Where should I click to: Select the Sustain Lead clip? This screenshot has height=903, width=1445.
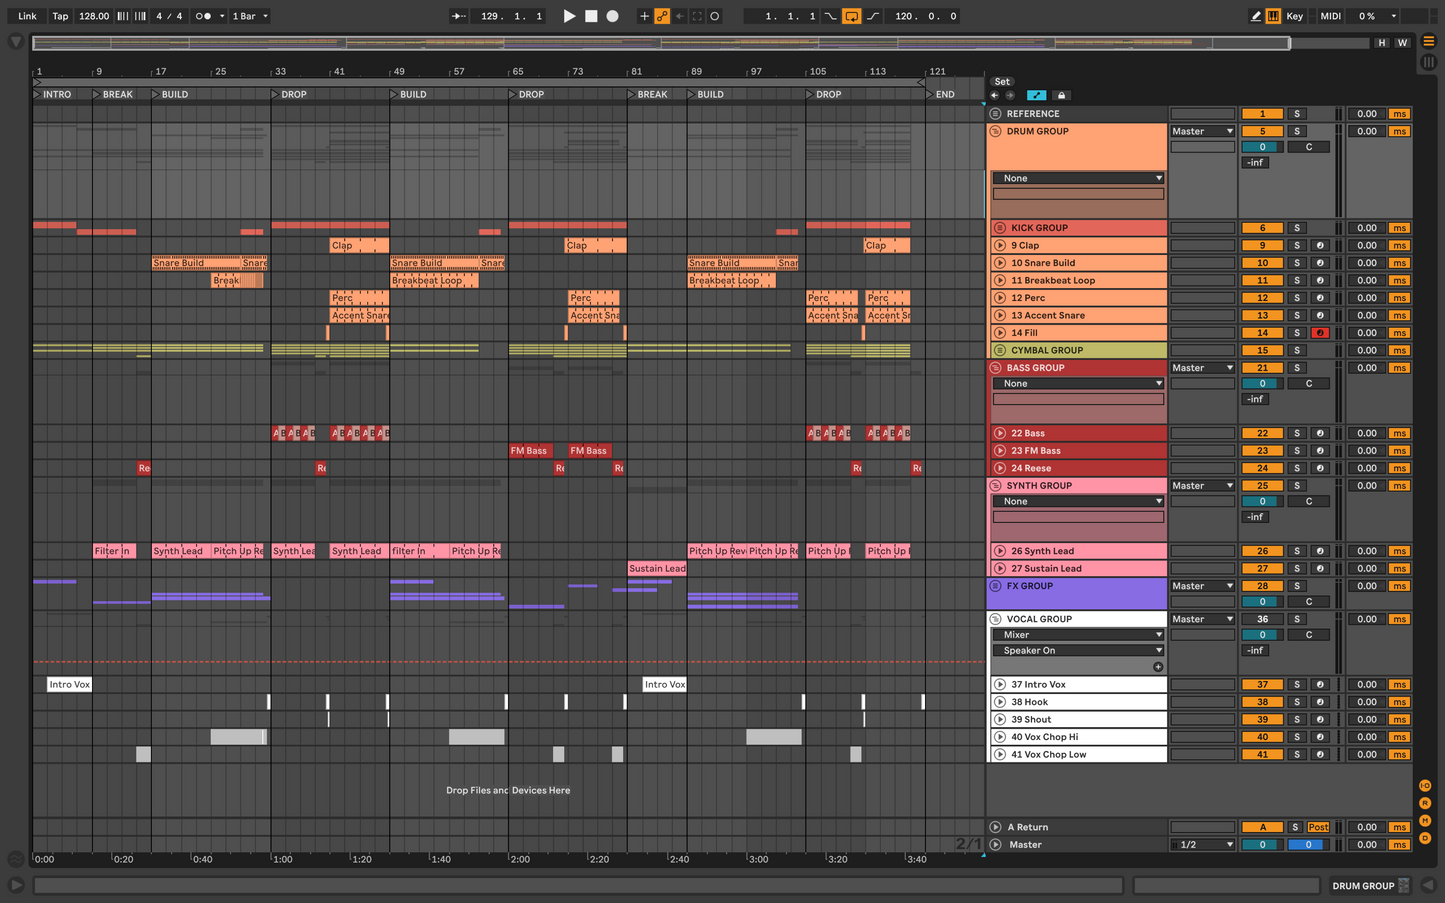point(657,569)
